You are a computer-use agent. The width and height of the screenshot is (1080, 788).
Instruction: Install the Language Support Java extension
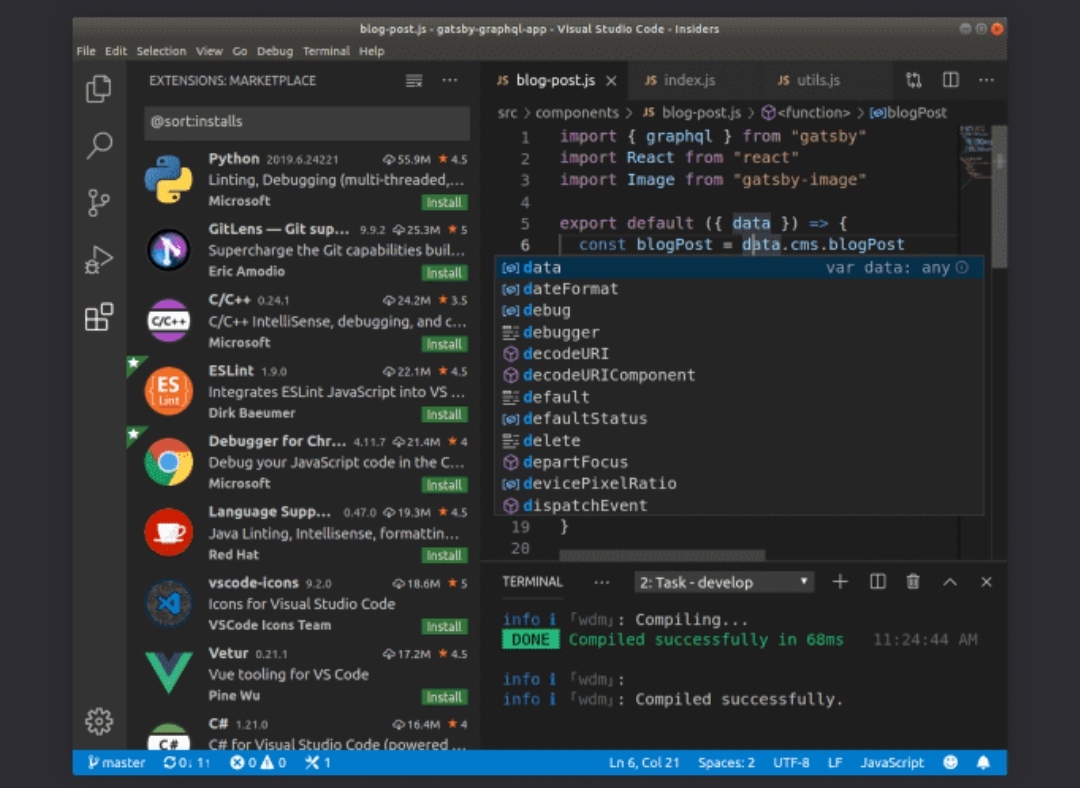444,555
